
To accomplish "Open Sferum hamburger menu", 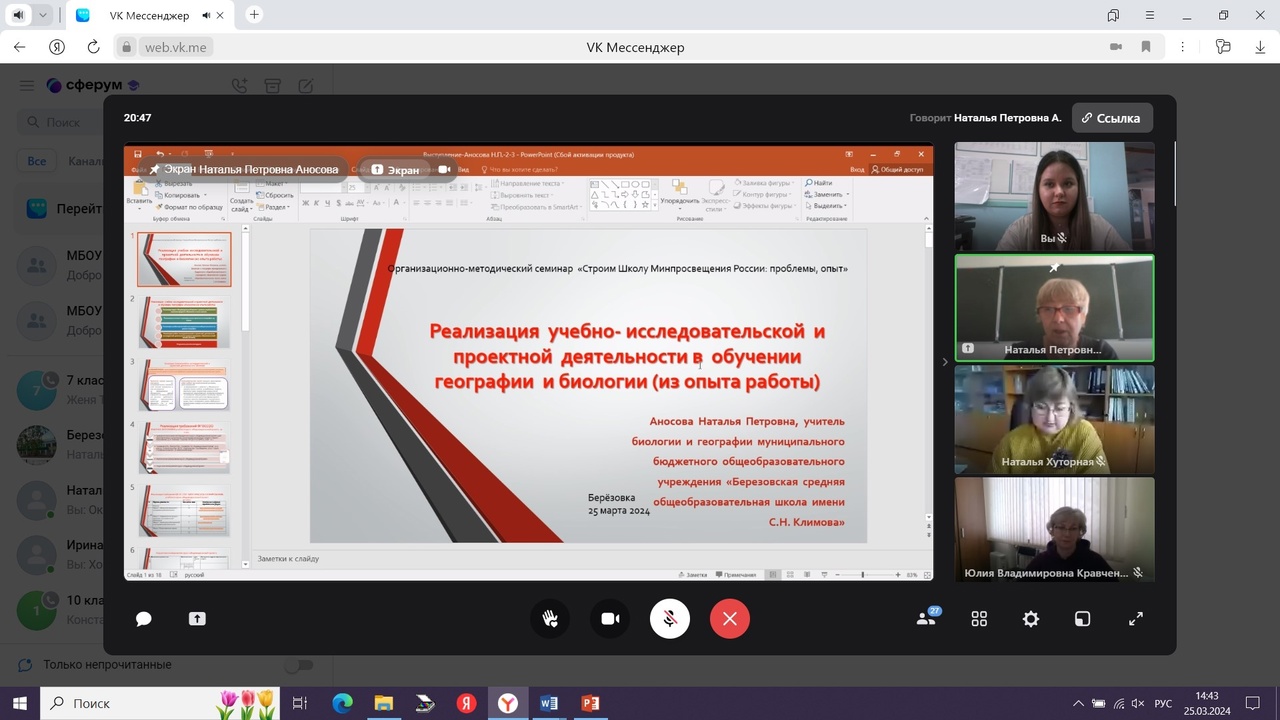I will point(27,86).
